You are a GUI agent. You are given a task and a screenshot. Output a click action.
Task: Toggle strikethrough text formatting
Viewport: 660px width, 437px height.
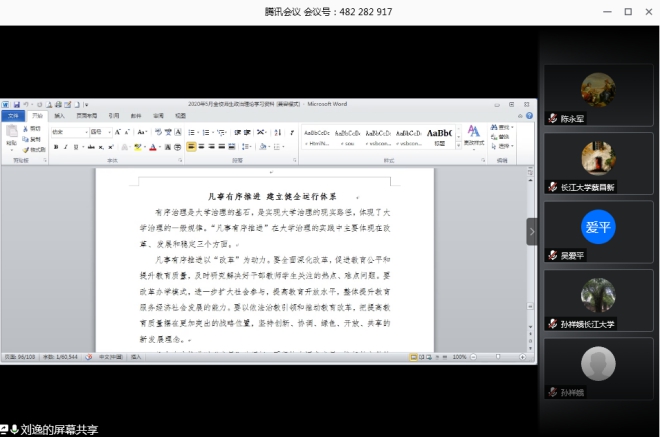(89, 147)
